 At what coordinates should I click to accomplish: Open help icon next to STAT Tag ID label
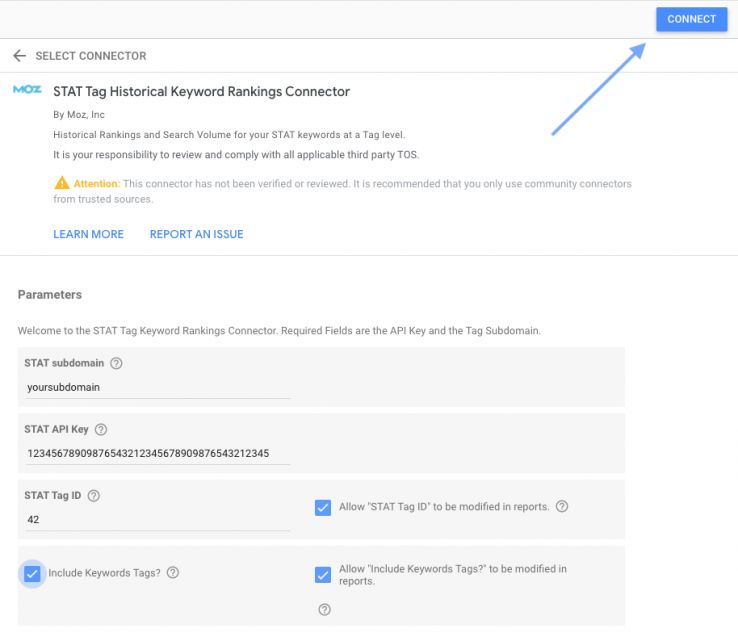click(x=94, y=496)
